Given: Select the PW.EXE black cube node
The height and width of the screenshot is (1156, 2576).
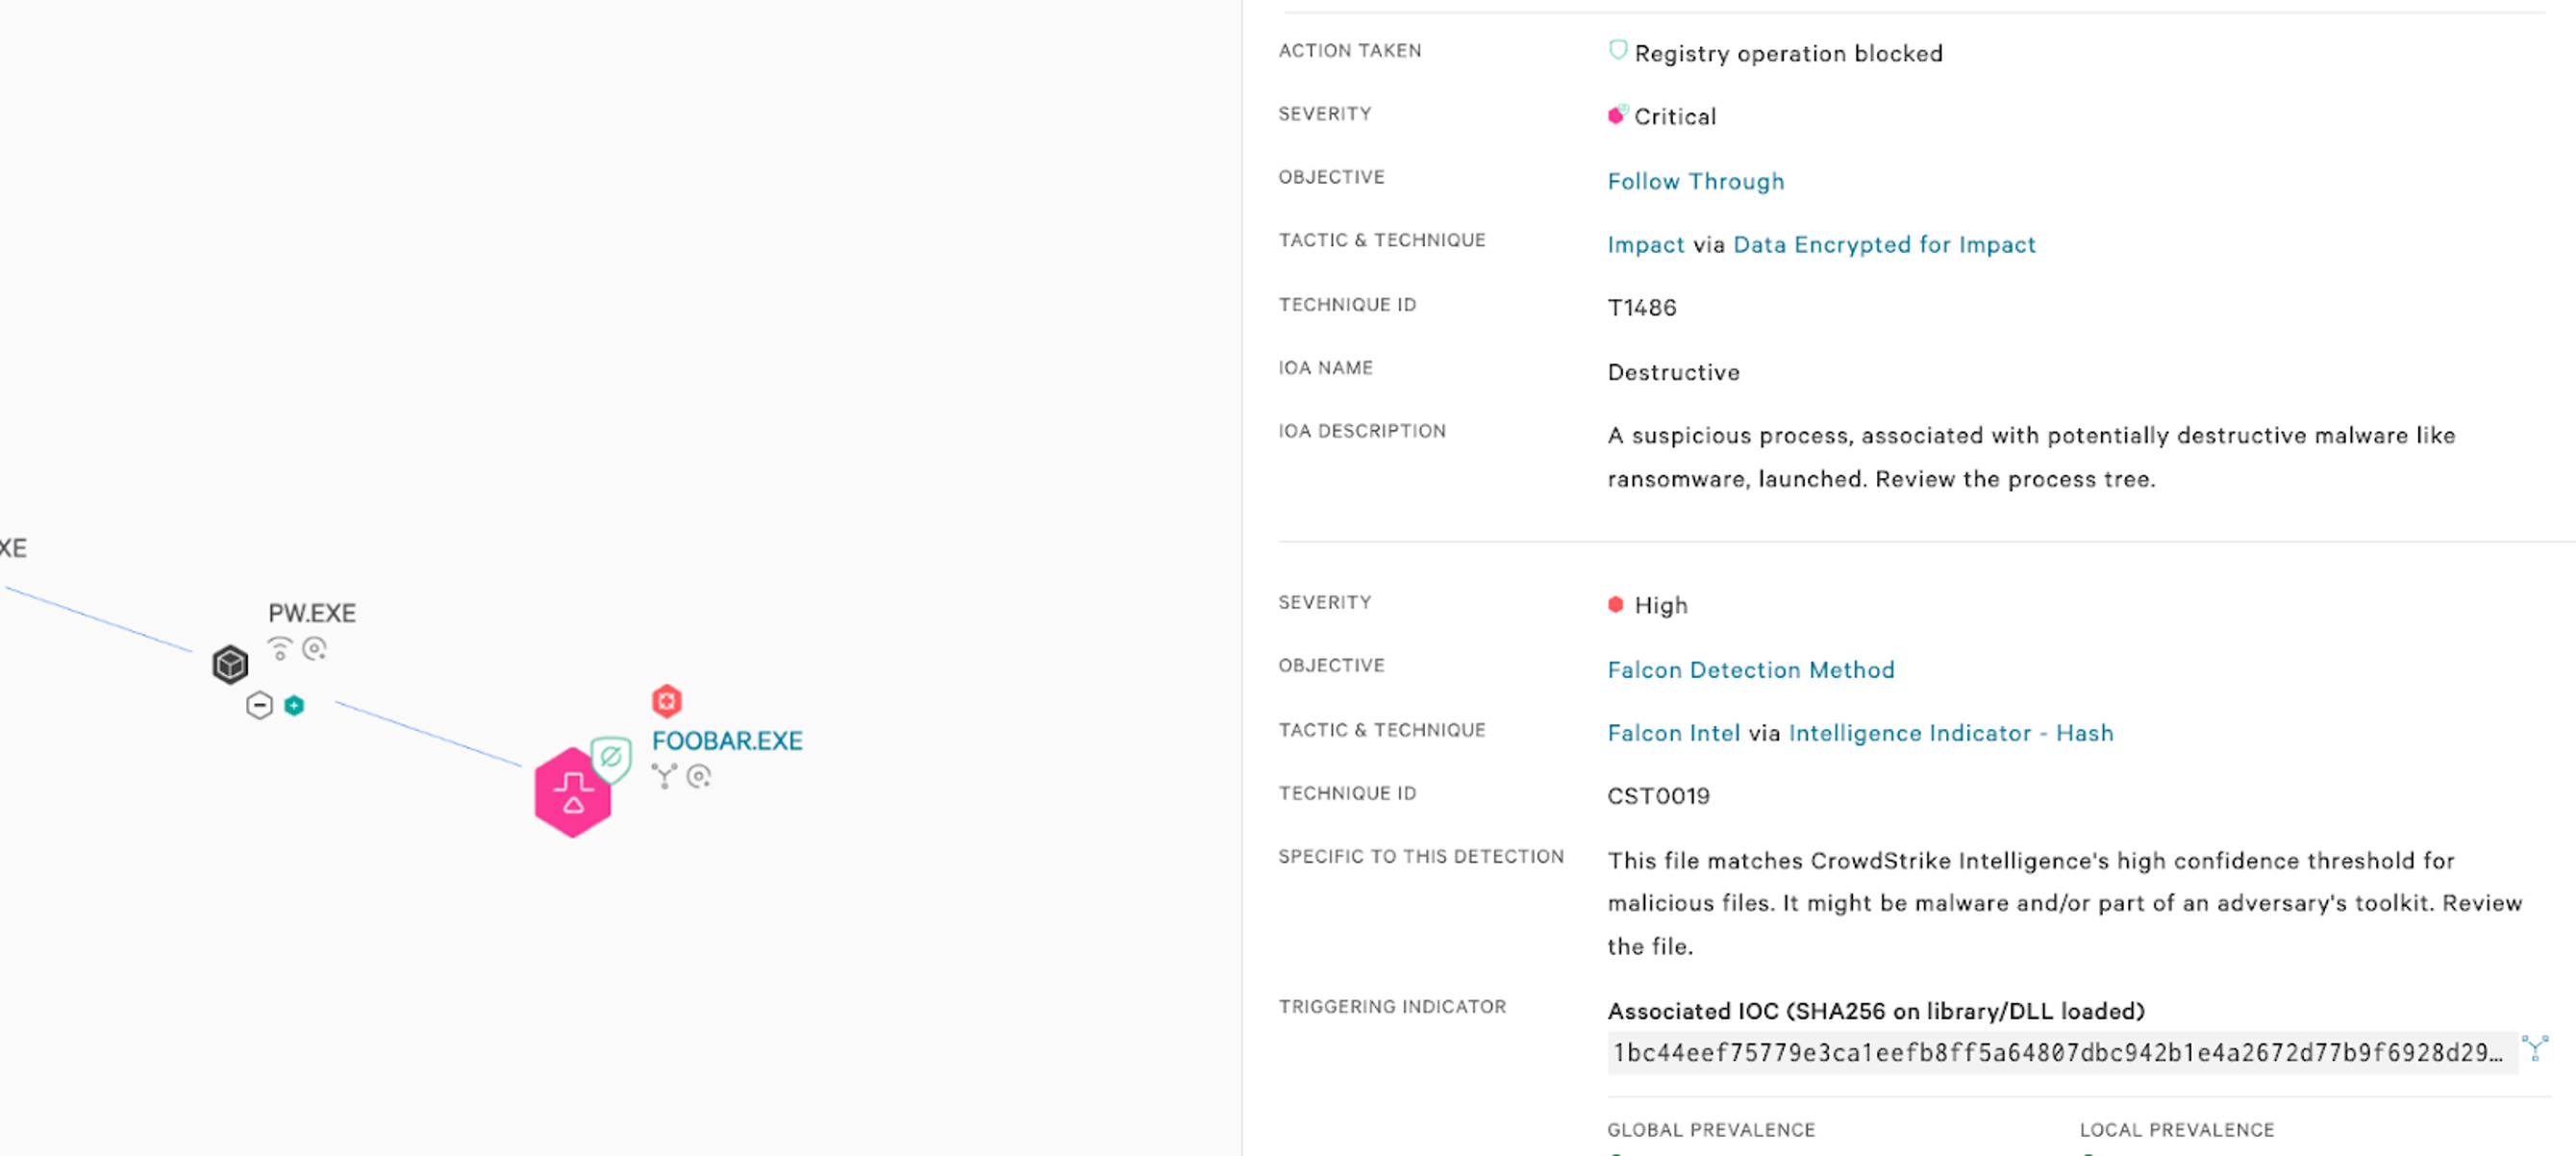Looking at the screenshot, I should click(230, 664).
